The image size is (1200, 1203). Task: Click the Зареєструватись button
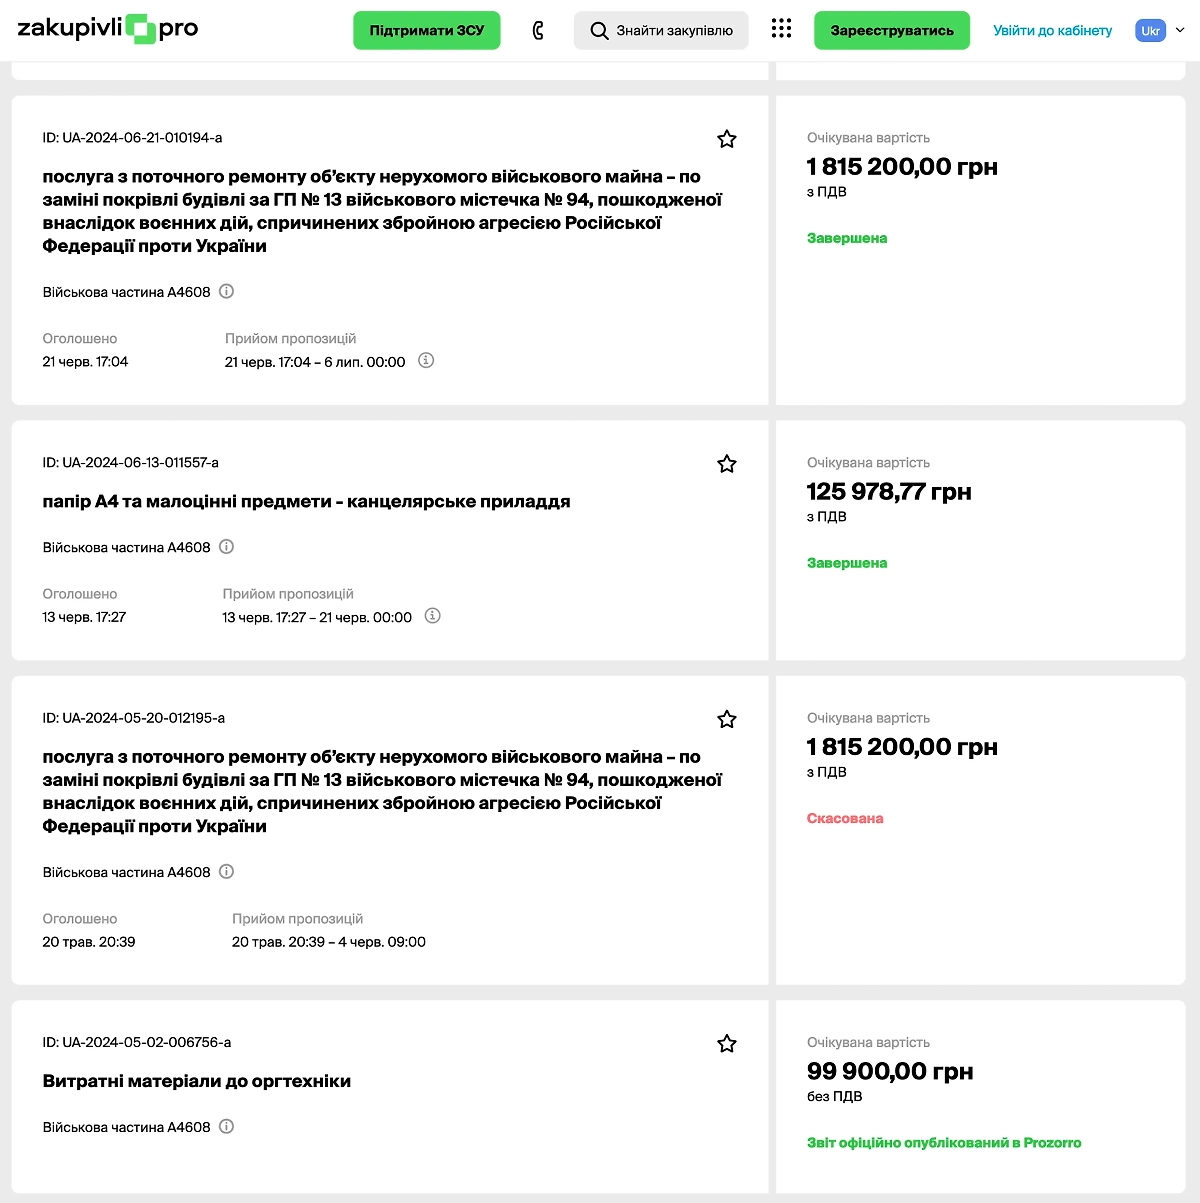[891, 30]
